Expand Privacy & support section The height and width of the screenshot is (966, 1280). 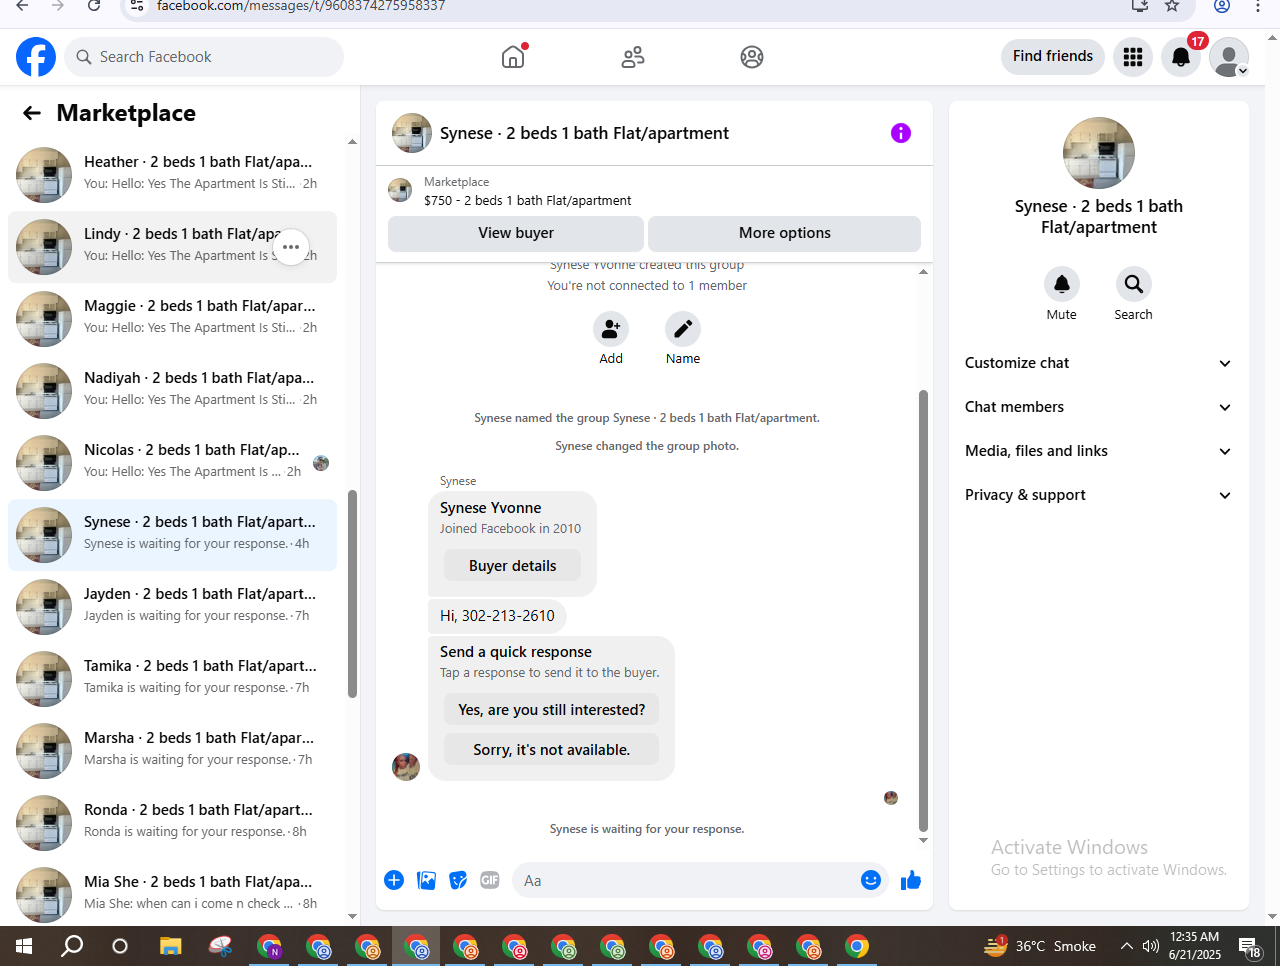click(1098, 495)
